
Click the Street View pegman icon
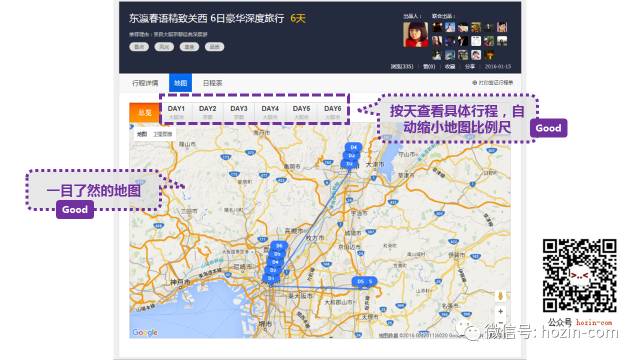point(500,296)
